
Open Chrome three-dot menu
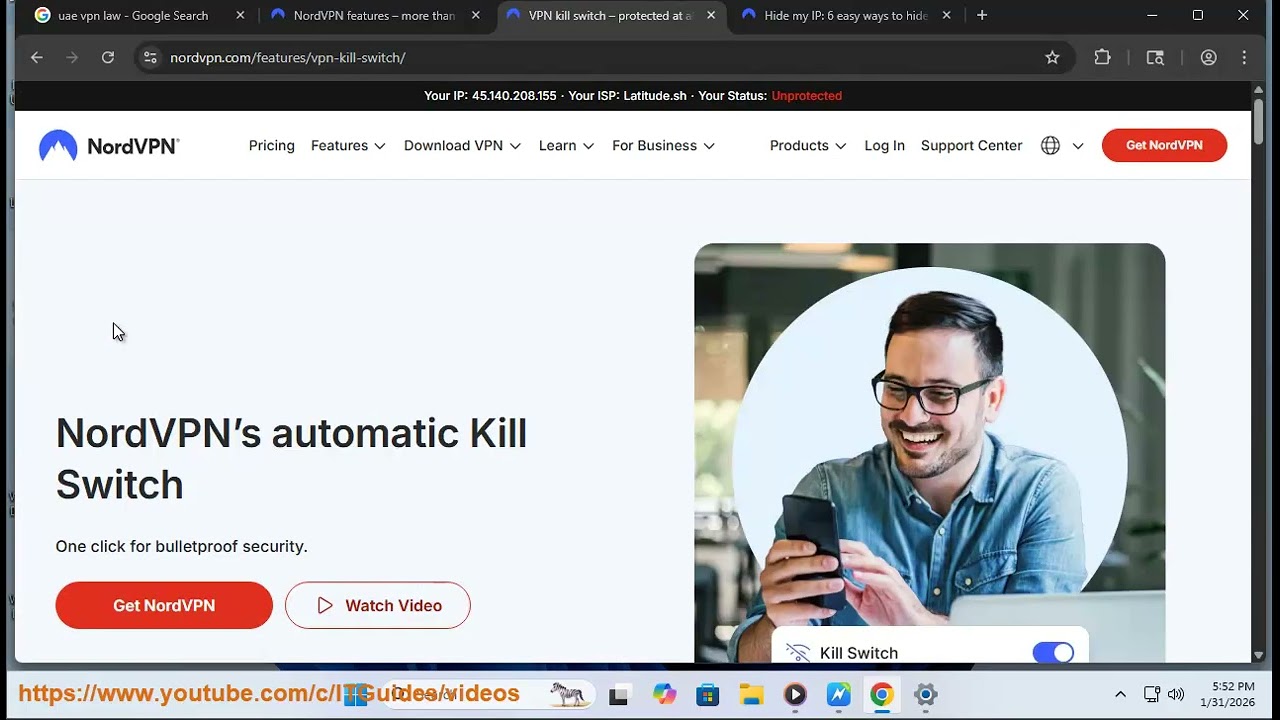click(x=1244, y=58)
